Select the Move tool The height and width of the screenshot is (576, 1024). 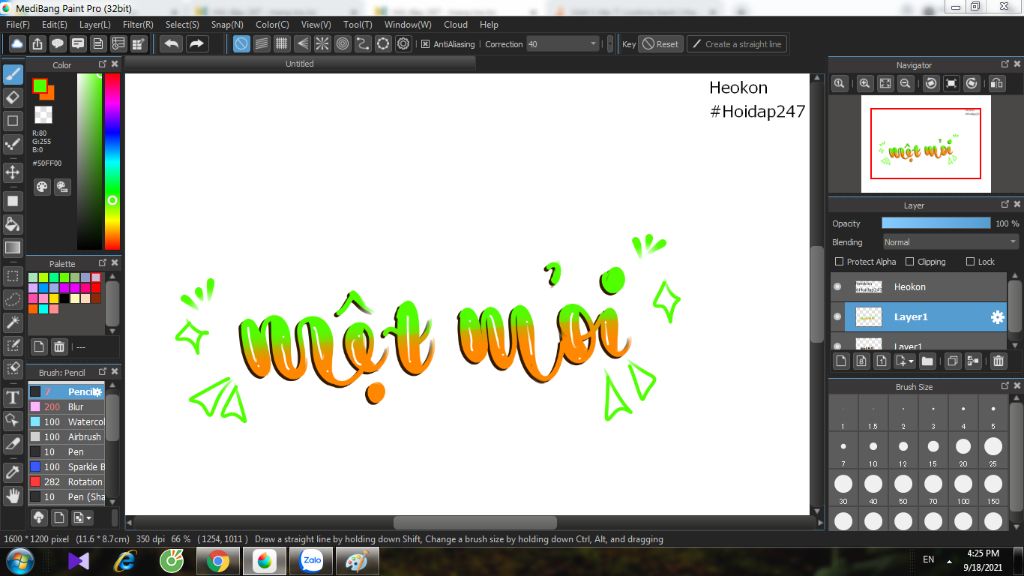(x=12, y=172)
